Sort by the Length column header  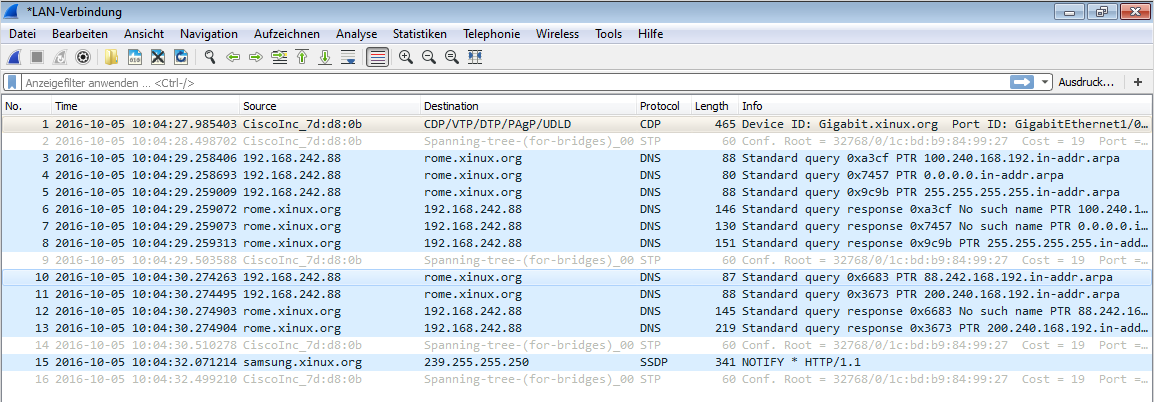pos(715,106)
